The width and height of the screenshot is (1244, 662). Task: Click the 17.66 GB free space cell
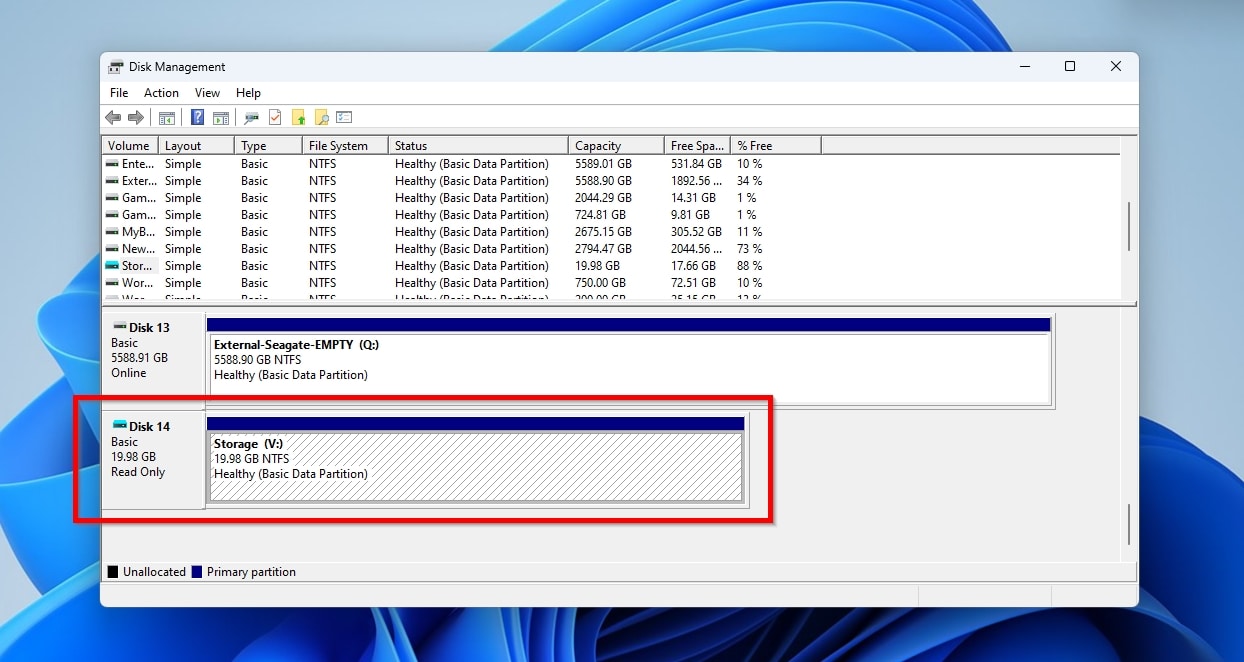click(693, 266)
